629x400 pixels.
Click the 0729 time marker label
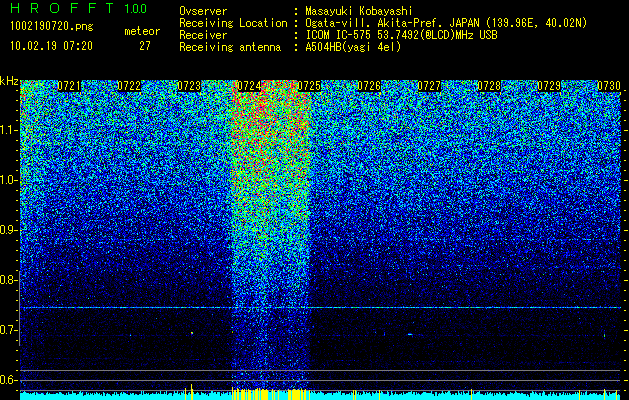(549, 86)
